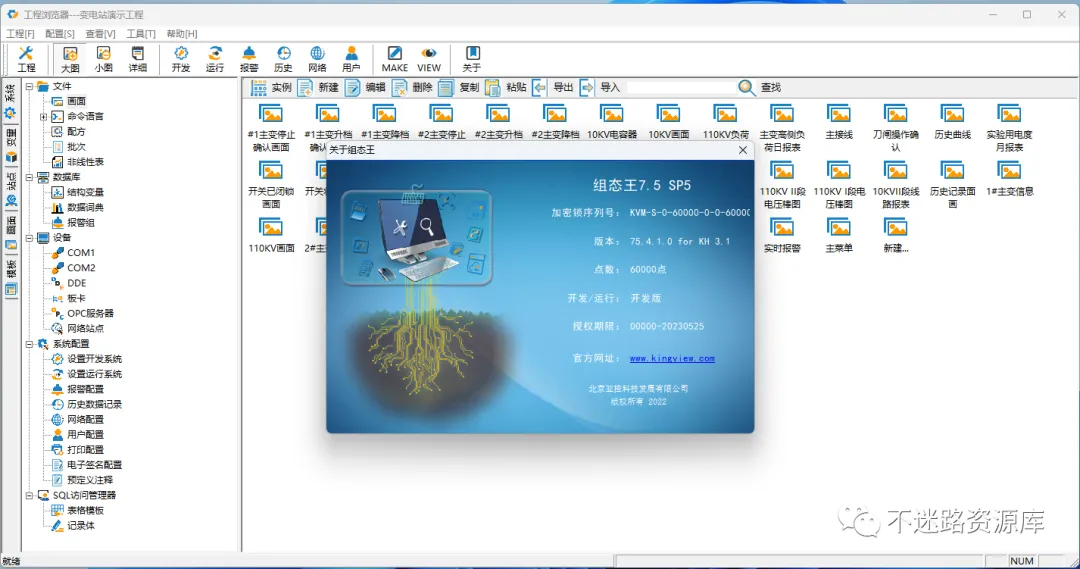Select the 实时报警 picture thumbnail
The width and height of the screenshot is (1080, 569).
(x=782, y=236)
